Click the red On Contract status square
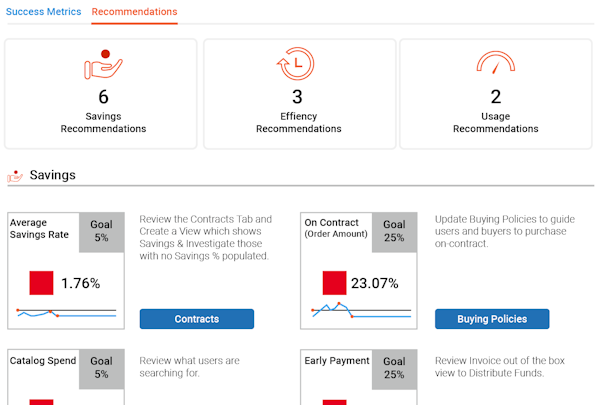 [x=334, y=283]
